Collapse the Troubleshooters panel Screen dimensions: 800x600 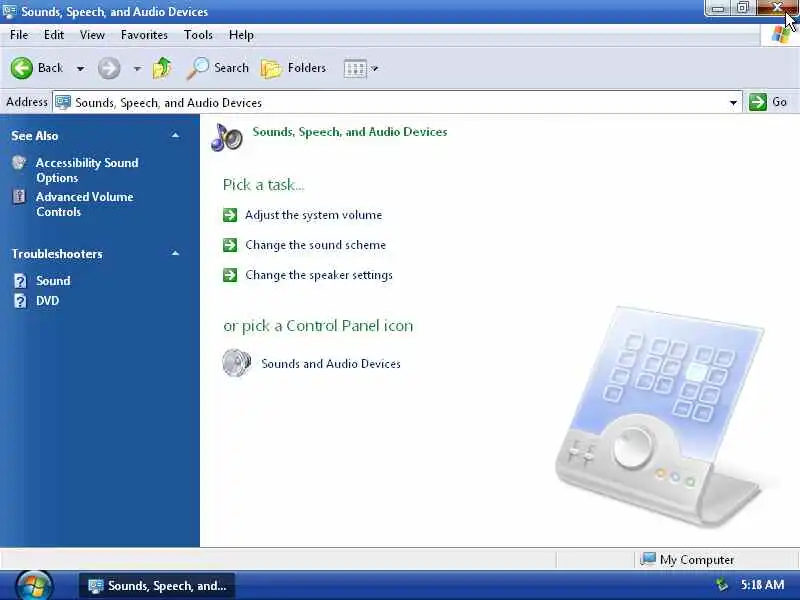[x=176, y=254]
